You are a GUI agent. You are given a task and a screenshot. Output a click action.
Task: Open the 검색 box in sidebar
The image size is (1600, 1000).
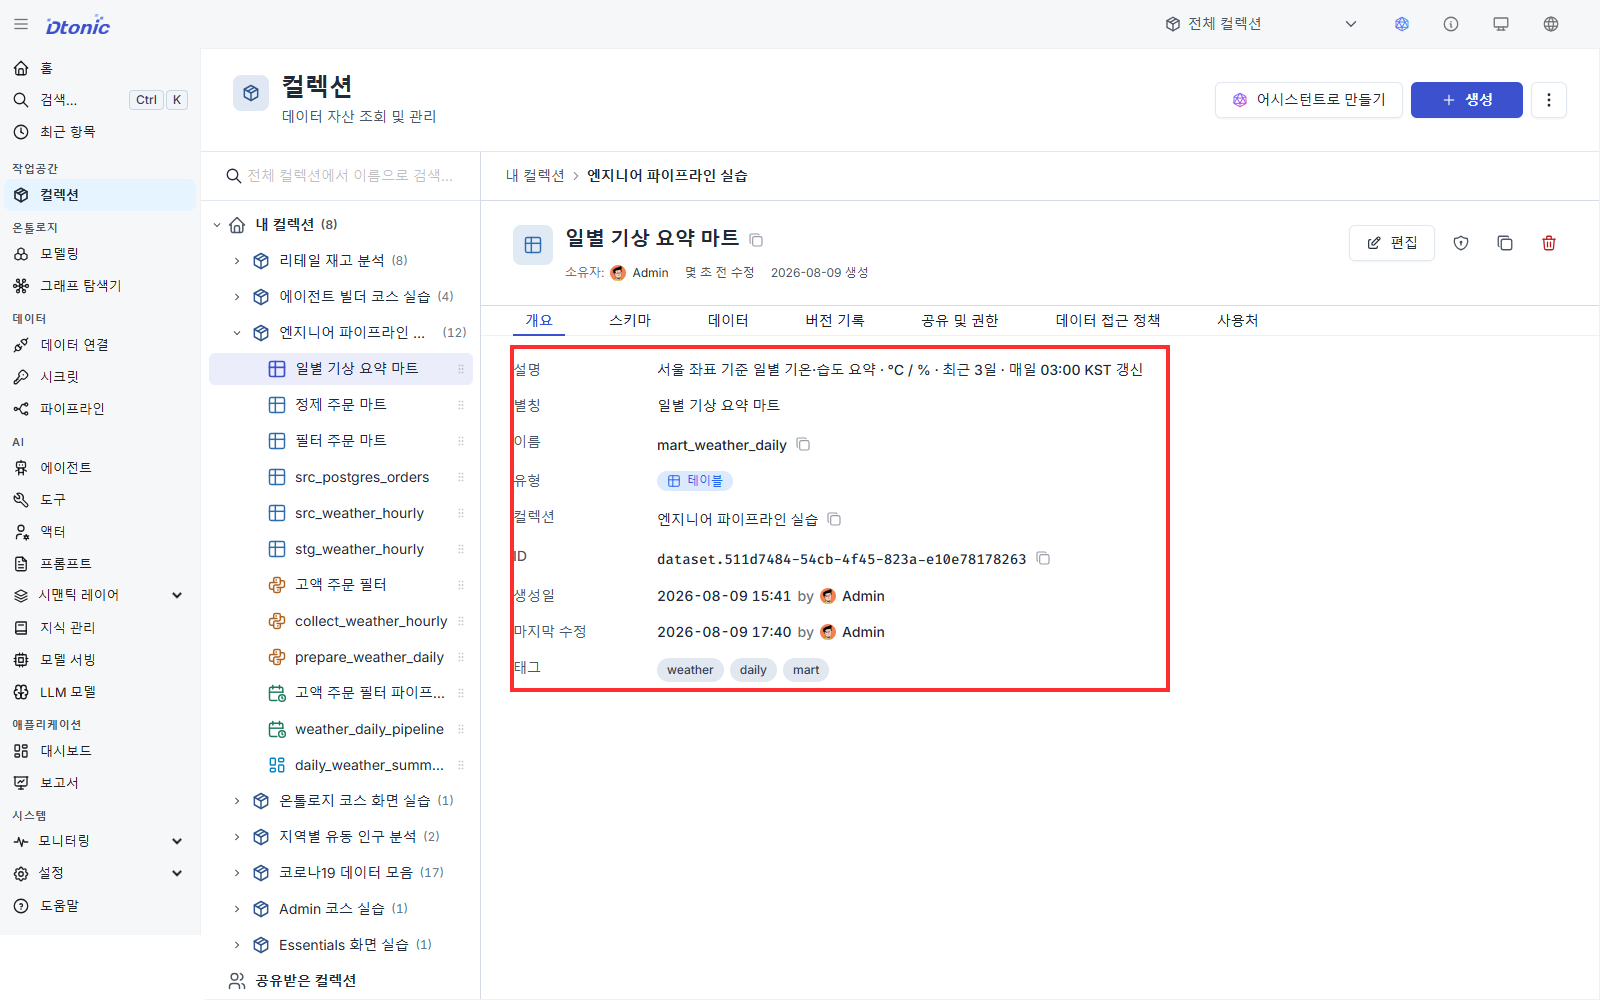tap(100, 100)
